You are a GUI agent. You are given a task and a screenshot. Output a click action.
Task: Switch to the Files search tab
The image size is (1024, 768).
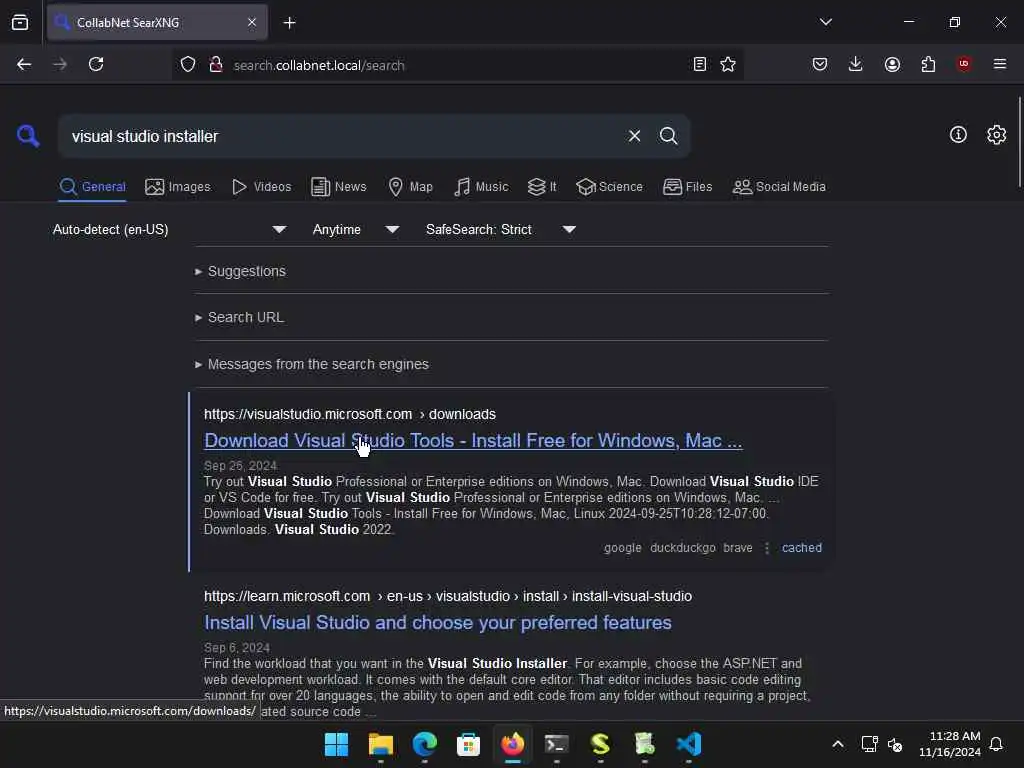[687, 187]
